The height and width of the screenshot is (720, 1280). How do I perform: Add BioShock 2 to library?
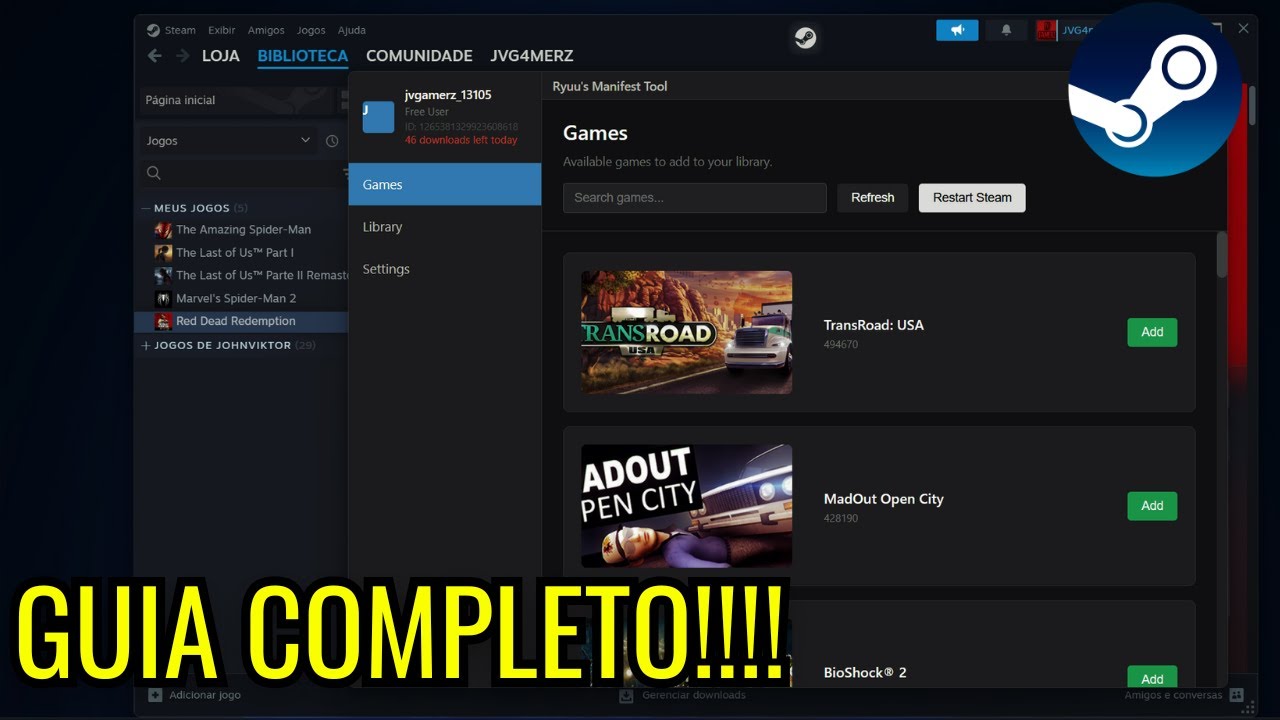click(1152, 677)
